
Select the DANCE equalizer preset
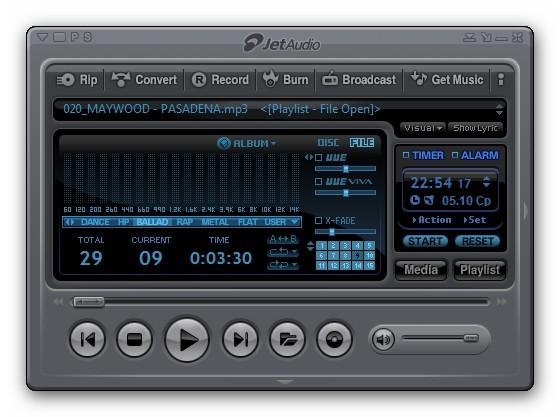(x=95, y=222)
